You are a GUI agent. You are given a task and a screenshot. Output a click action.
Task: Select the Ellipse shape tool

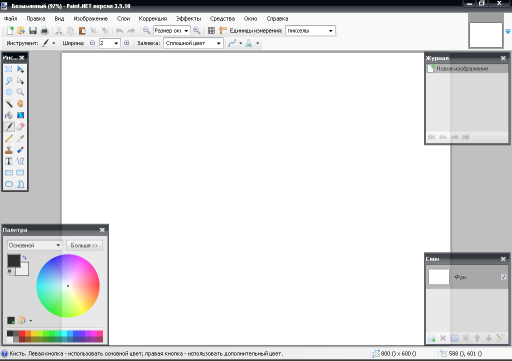[x=9, y=184]
